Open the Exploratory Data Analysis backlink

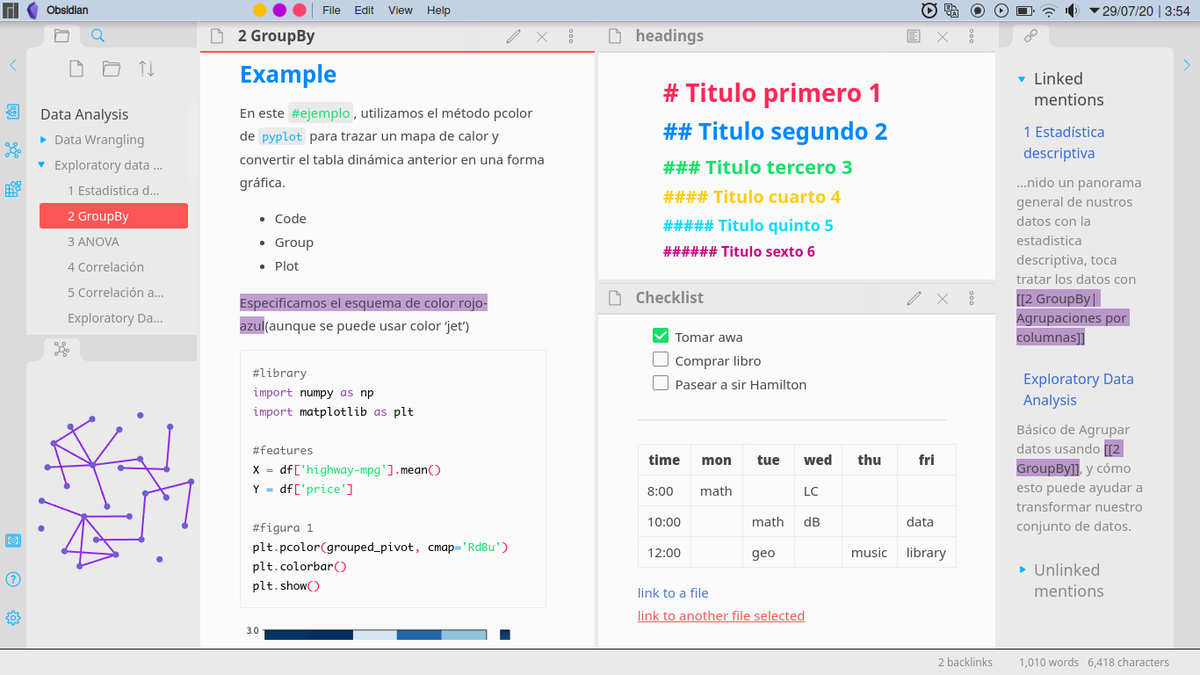point(1078,389)
